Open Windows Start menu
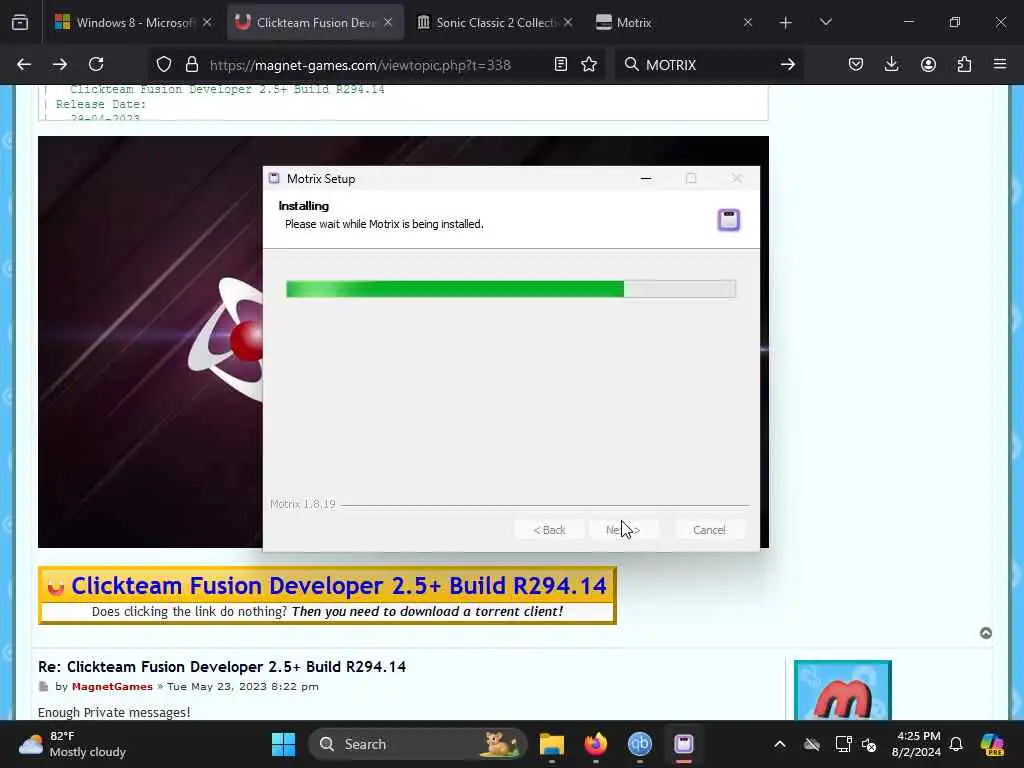The height and width of the screenshot is (768, 1024). point(283,744)
